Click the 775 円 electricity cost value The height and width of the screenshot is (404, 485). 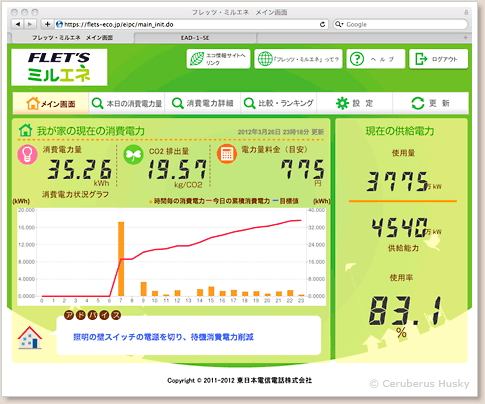point(302,169)
